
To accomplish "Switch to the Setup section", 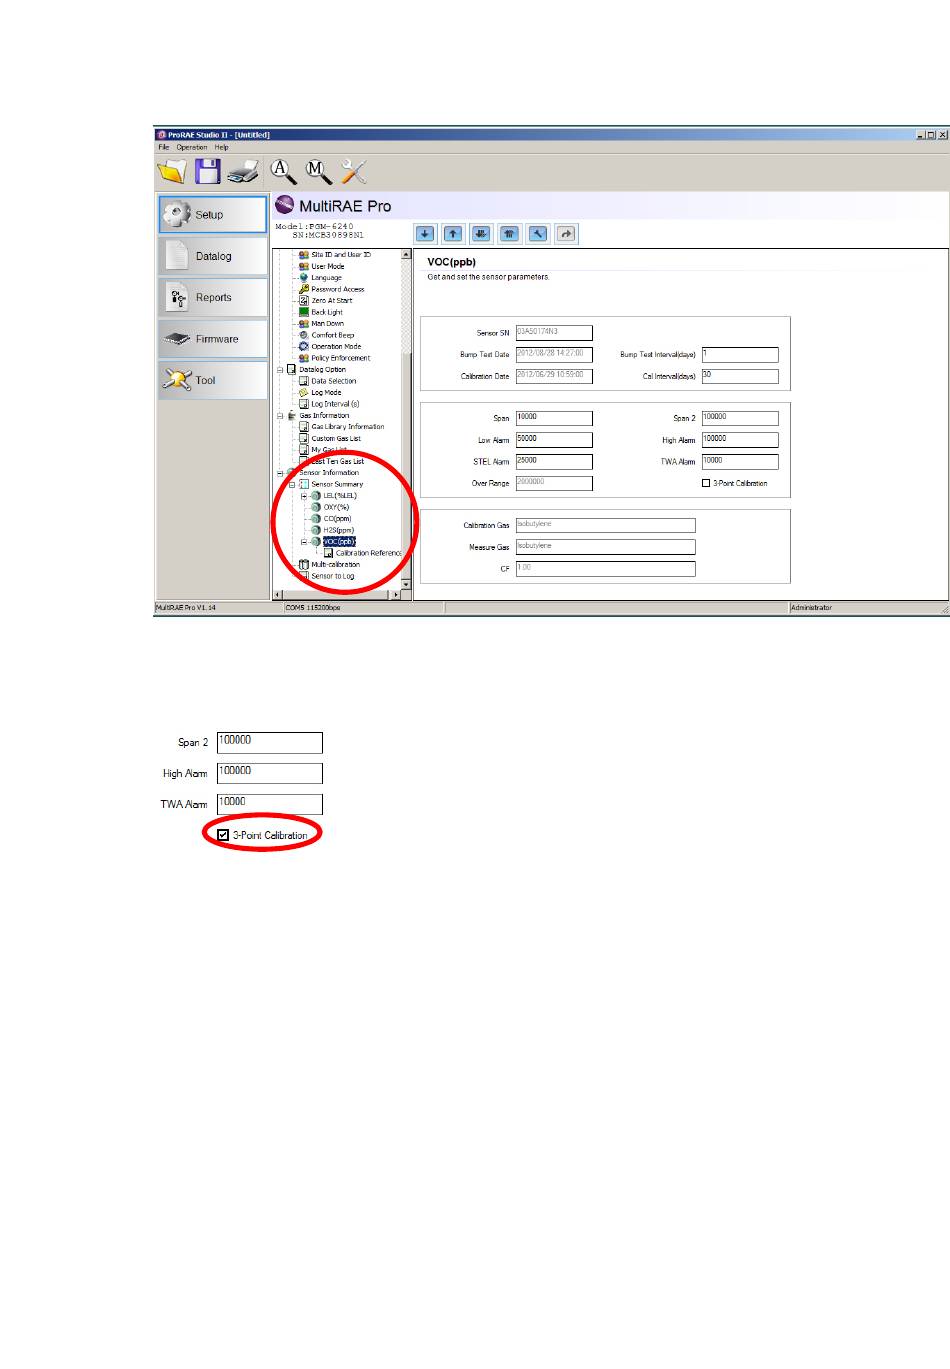I will [213, 214].
